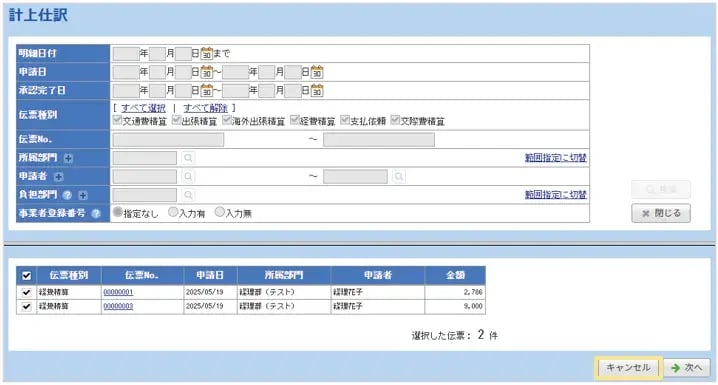Click first 申請者 input field

(x=145, y=176)
